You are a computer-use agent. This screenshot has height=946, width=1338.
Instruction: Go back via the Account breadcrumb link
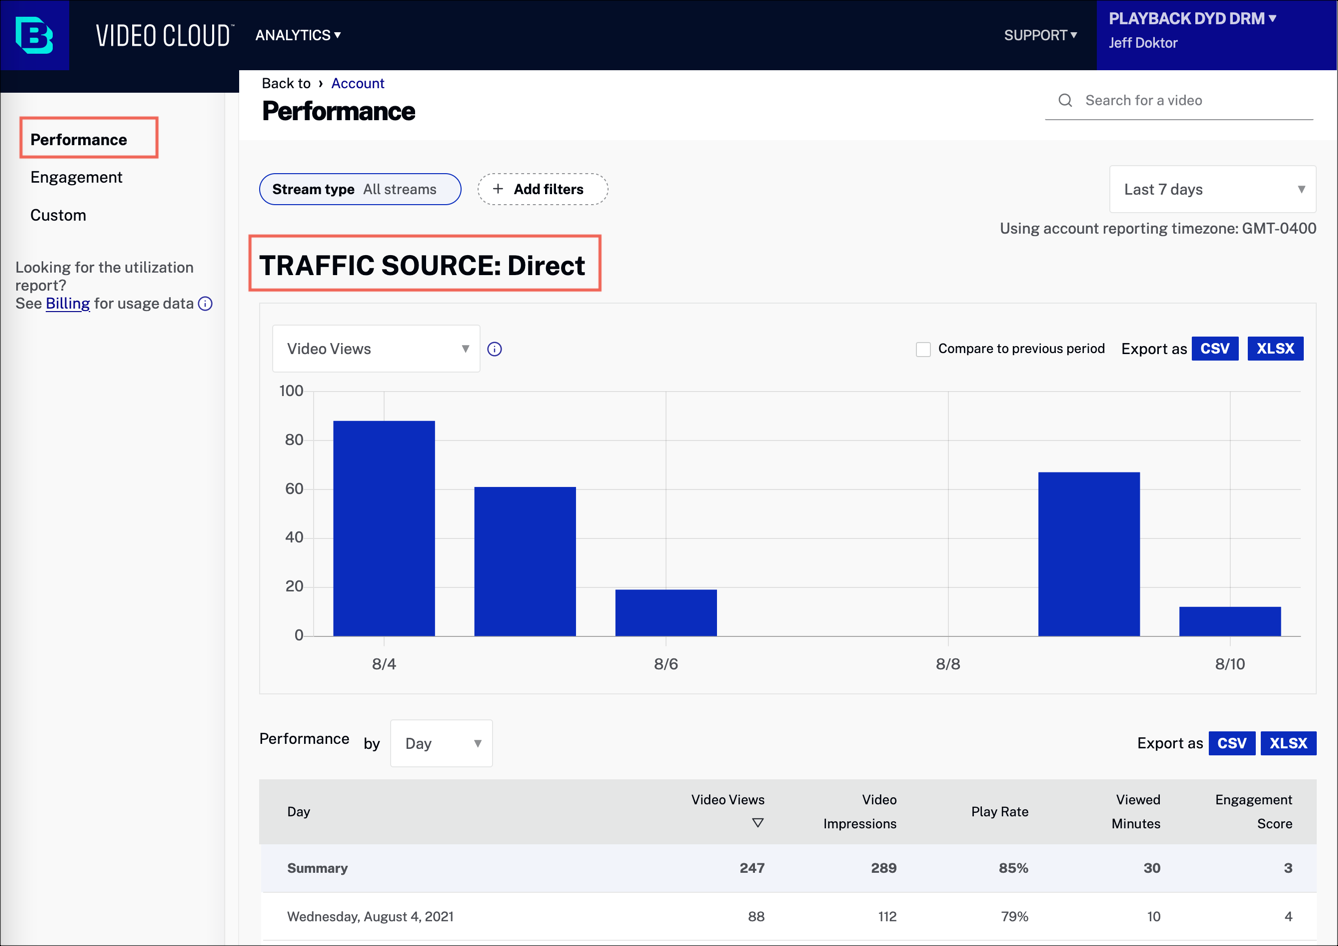tap(357, 83)
